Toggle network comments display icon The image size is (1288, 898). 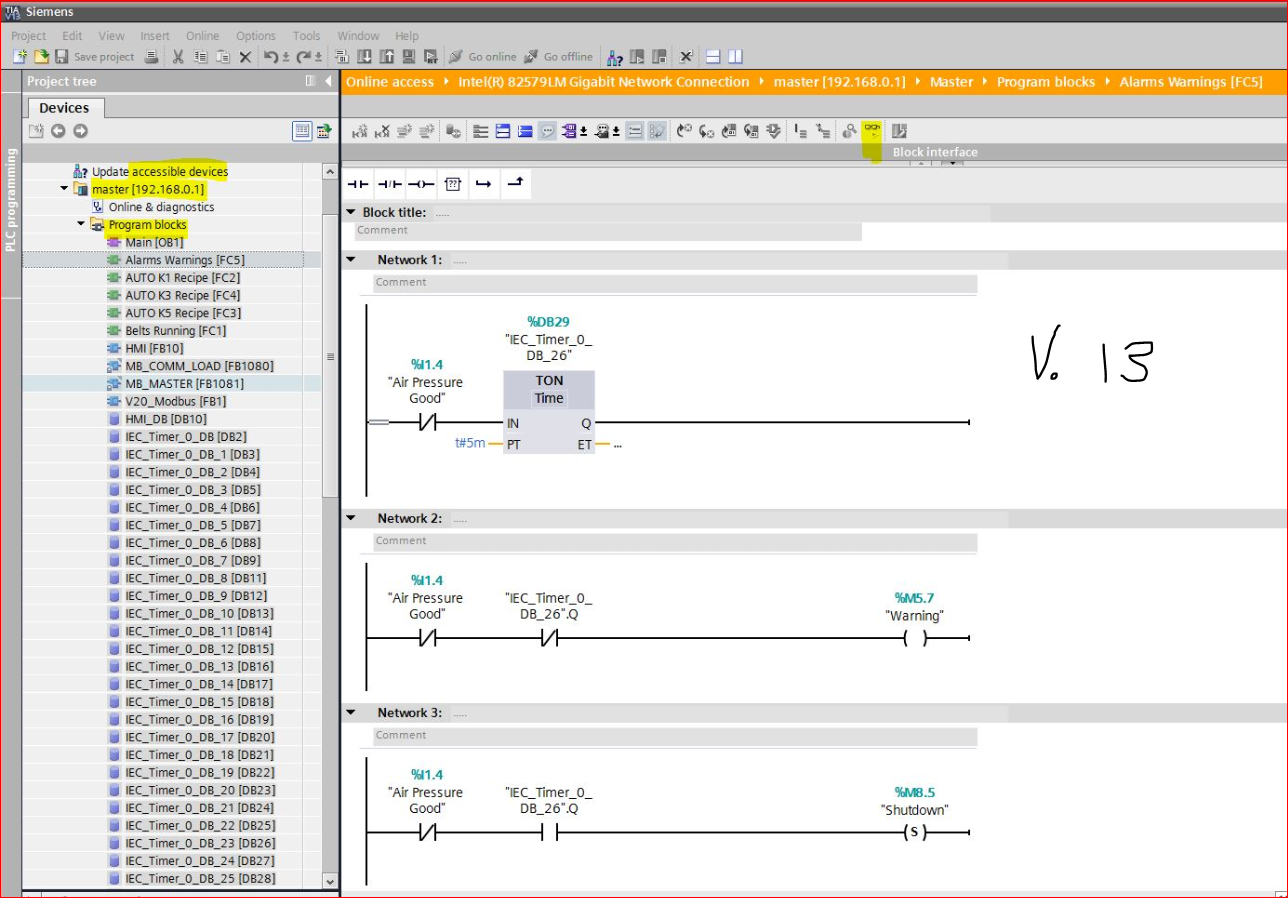pos(547,131)
